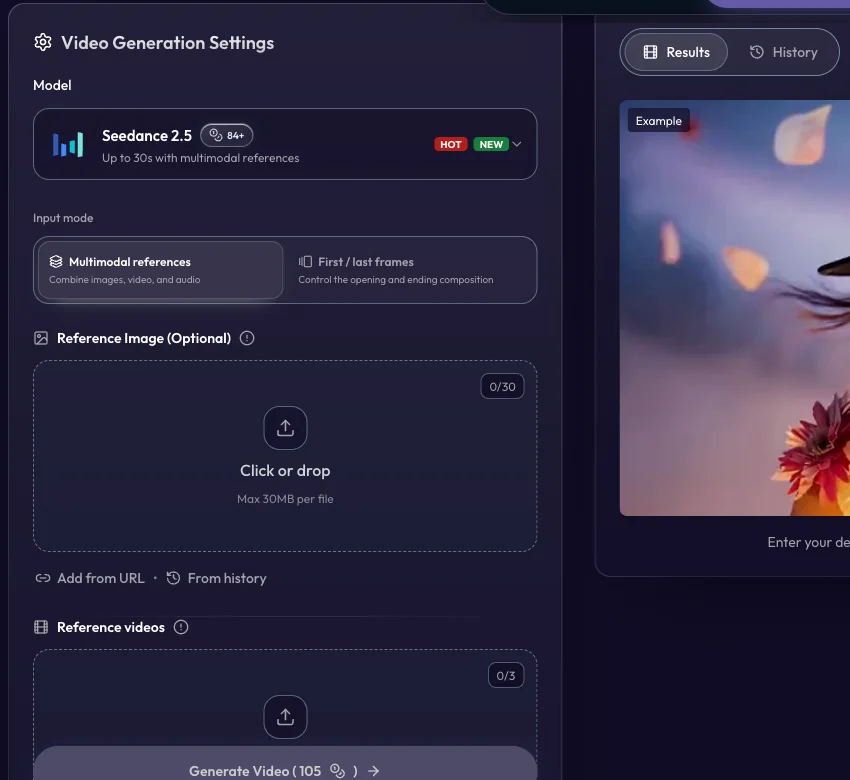Click the link chain icon beside Add from URL

click(43, 578)
